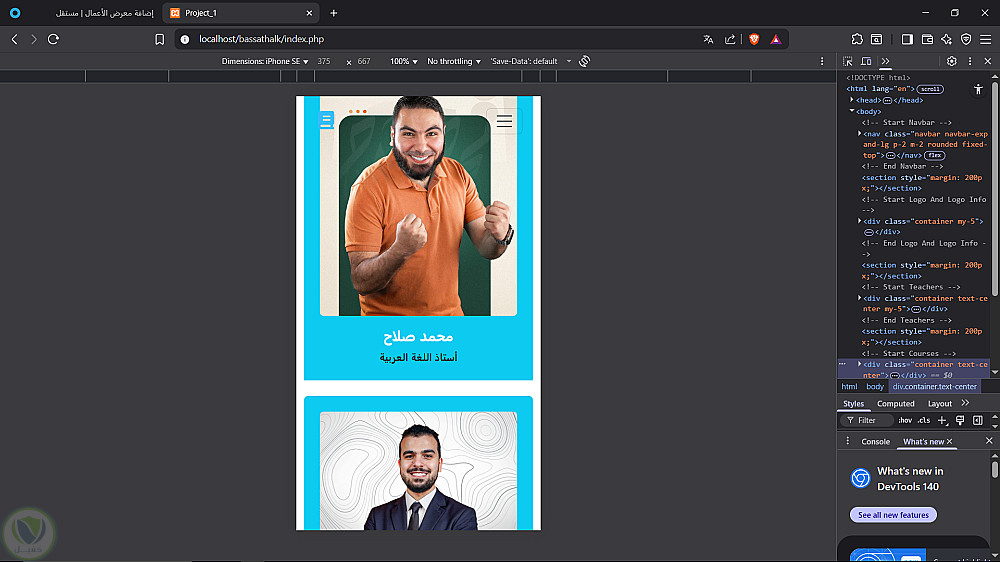Screen dimensions: 1000x562
Task: Select html in the breadcrumb
Action: 849,387
